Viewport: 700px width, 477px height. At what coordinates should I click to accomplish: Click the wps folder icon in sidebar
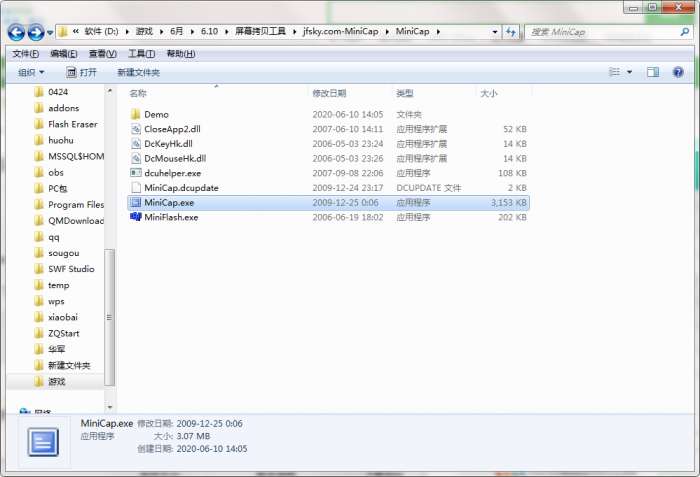tap(39, 301)
